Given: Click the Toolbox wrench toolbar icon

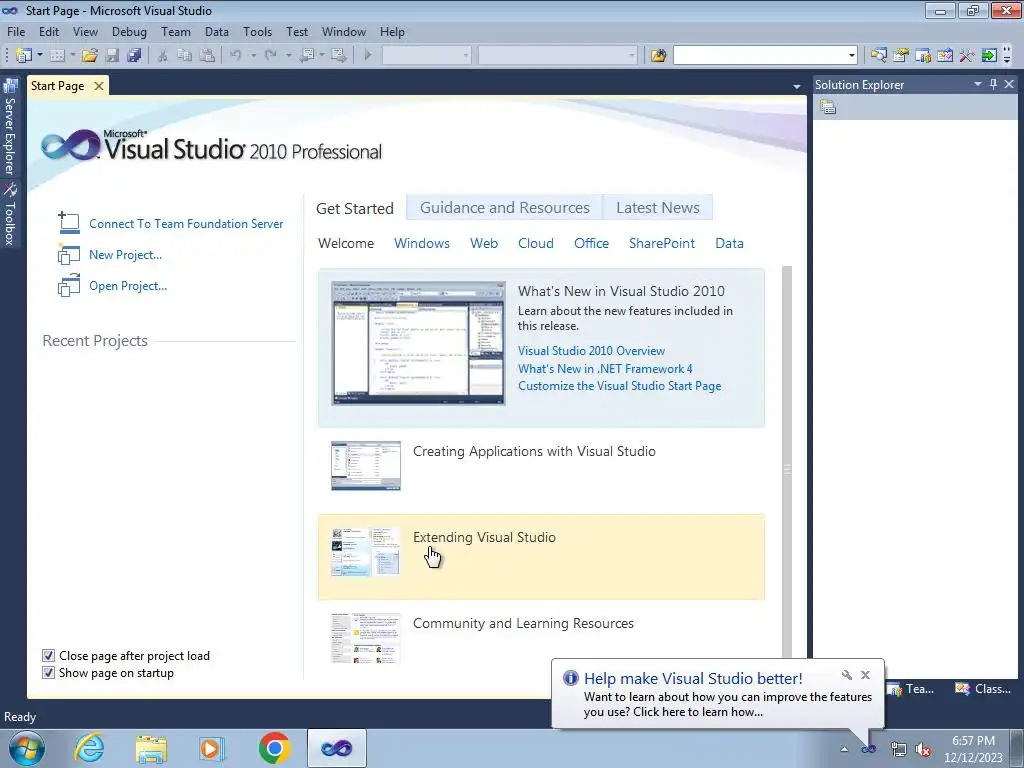Looking at the screenshot, I should point(967,56).
